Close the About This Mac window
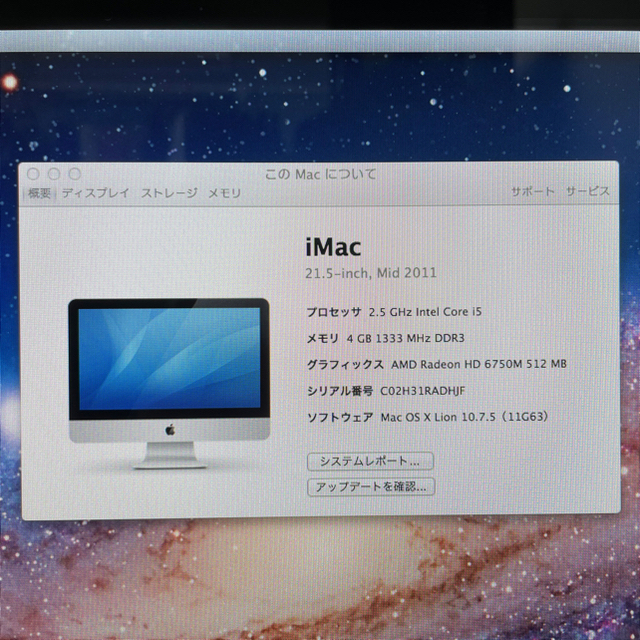 point(33,174)
